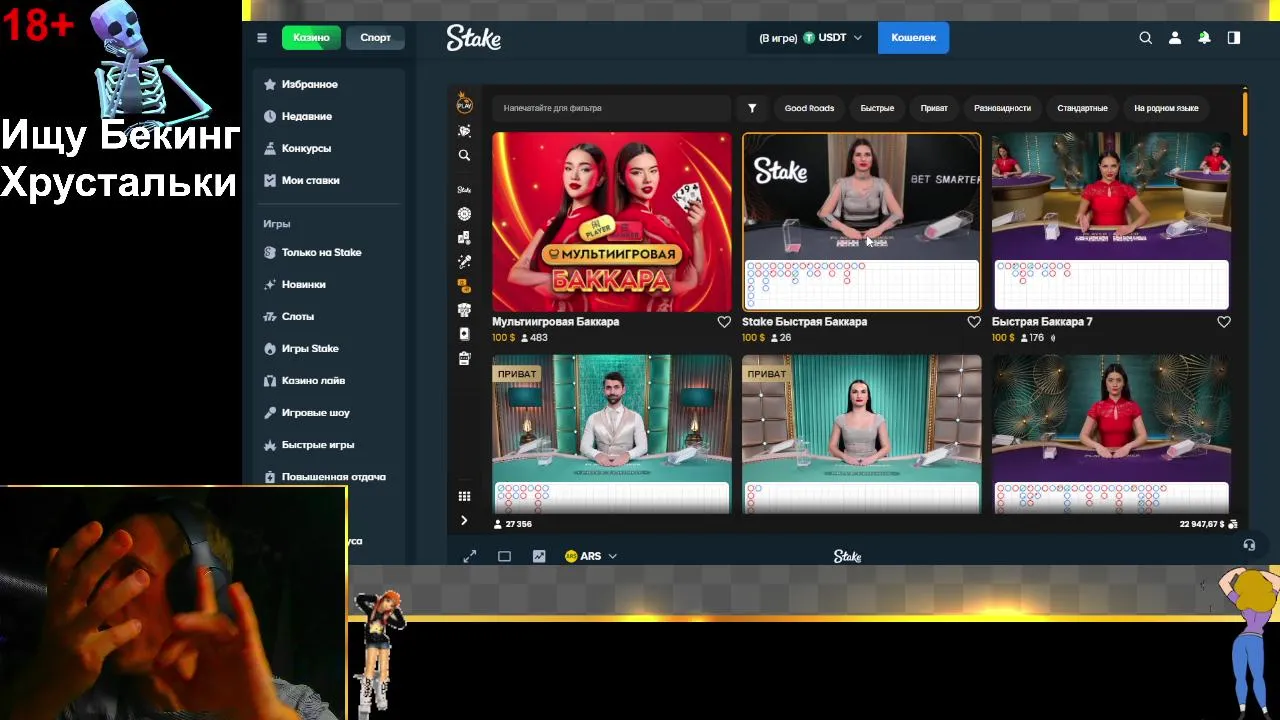Toggle the Разновидности filter chip

(x=1002, y=108)
